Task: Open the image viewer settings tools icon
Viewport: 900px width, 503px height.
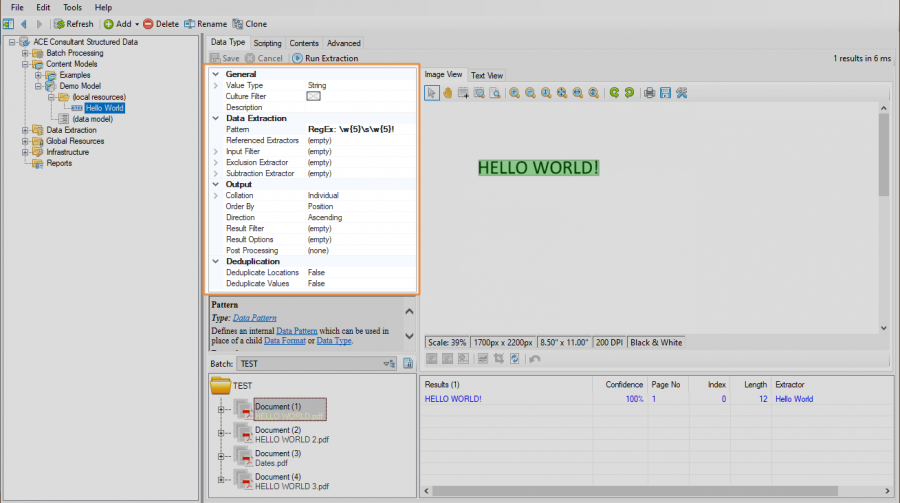Action: [x=682, y=93]
